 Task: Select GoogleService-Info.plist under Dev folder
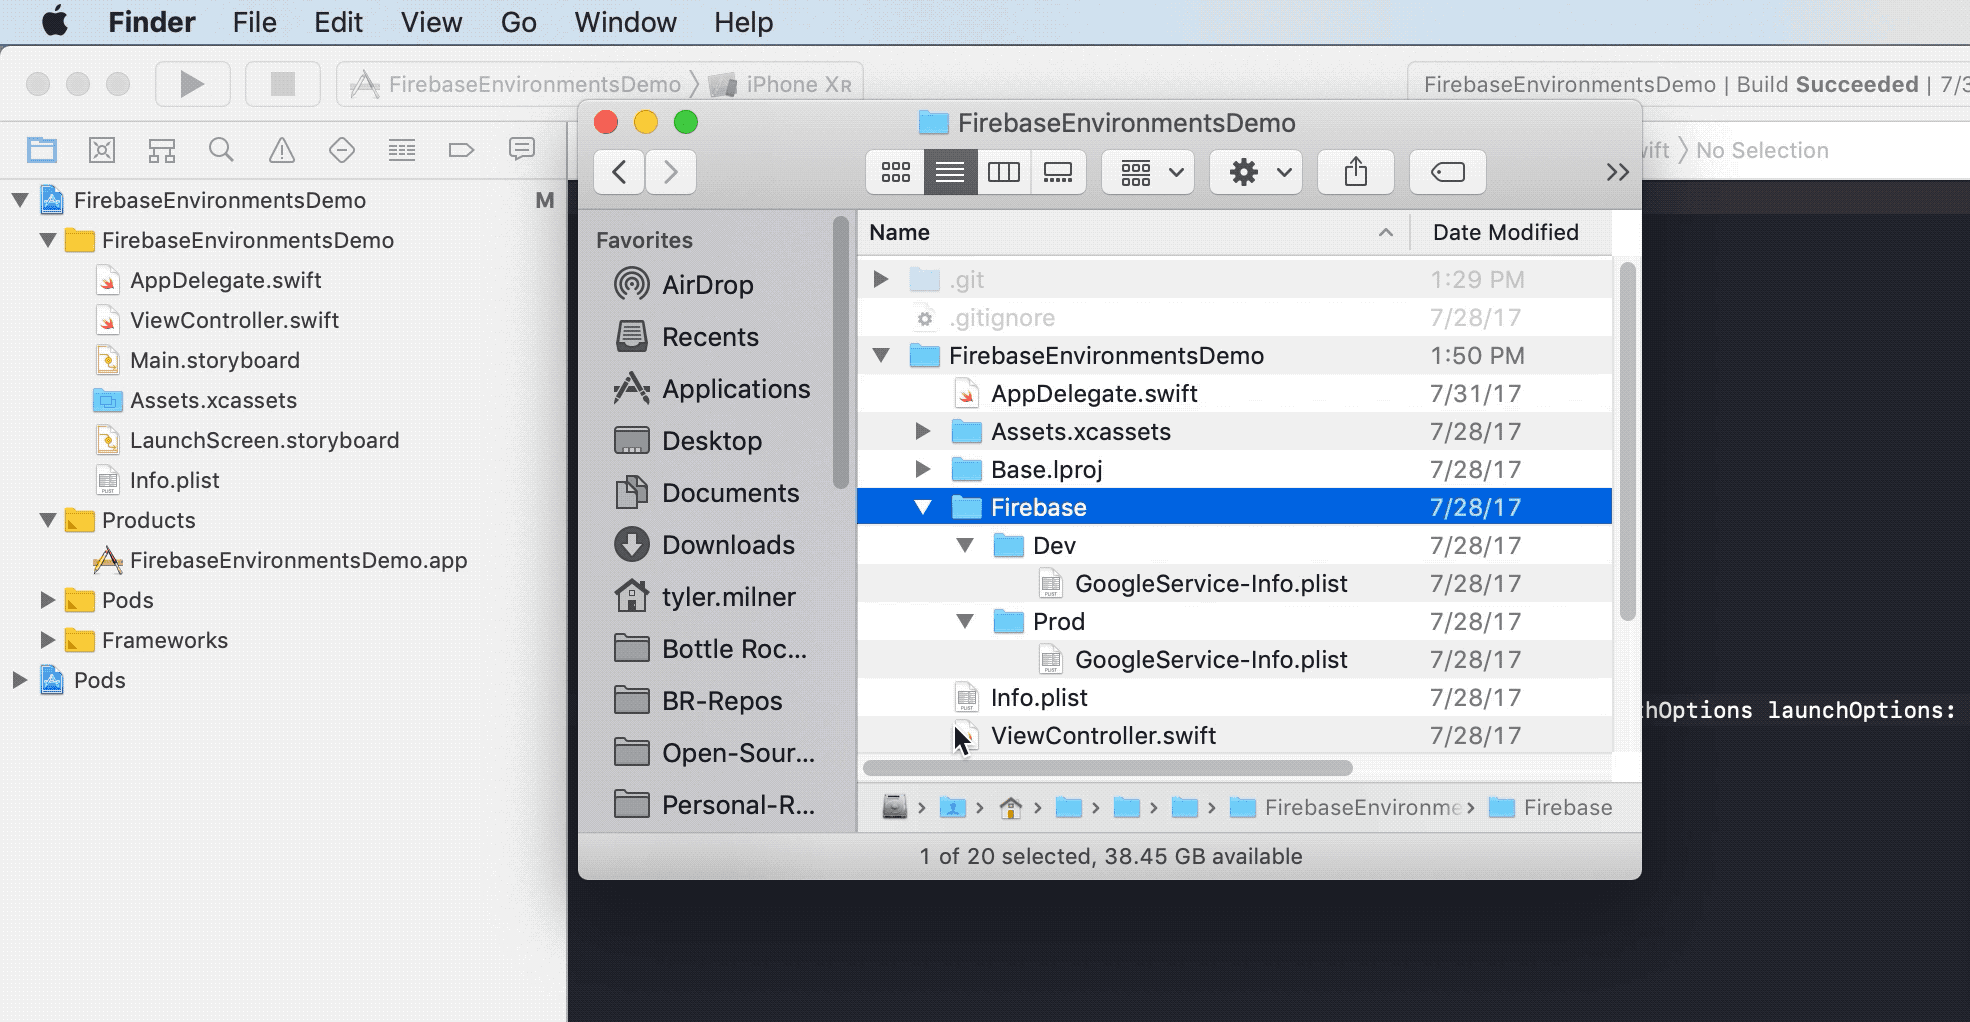click(1234, 583)
